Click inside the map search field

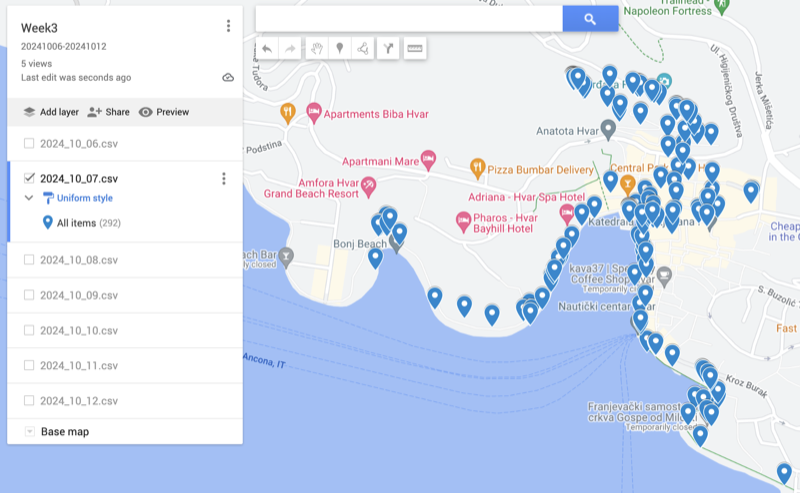408,19
